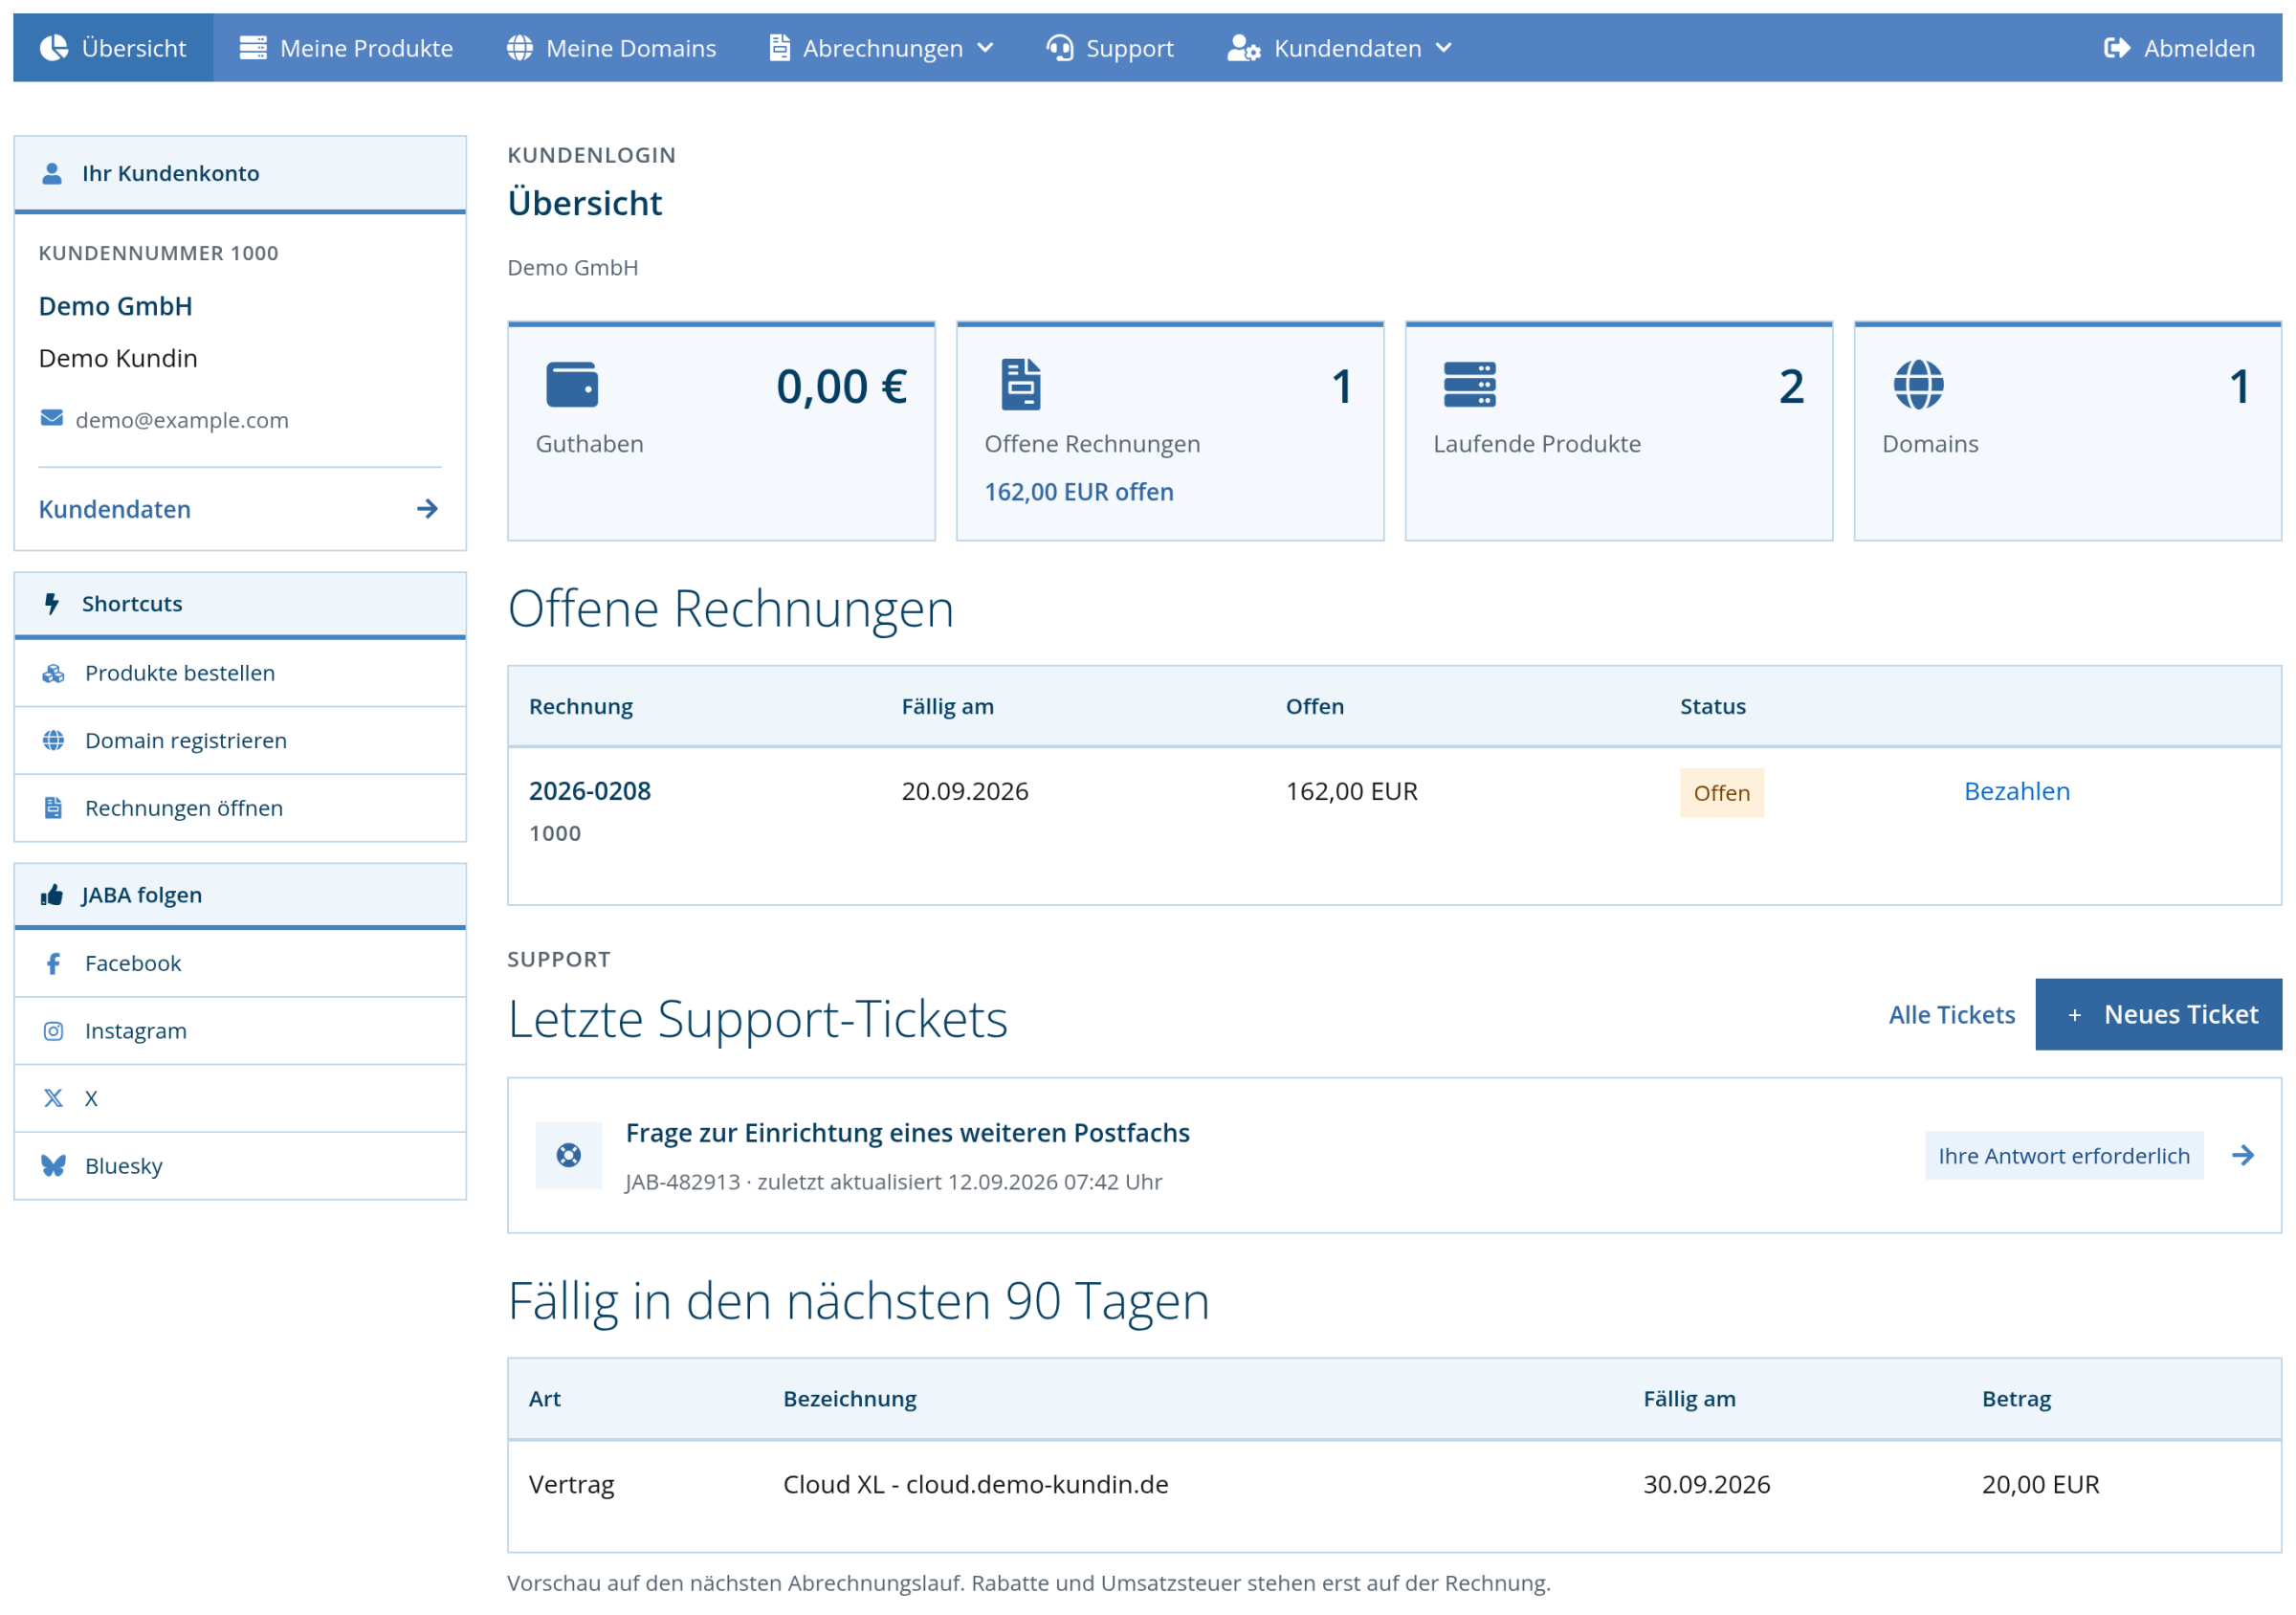
Task: Click the user icon in Ihr Kundenkonto header
Action: [52, 173]
